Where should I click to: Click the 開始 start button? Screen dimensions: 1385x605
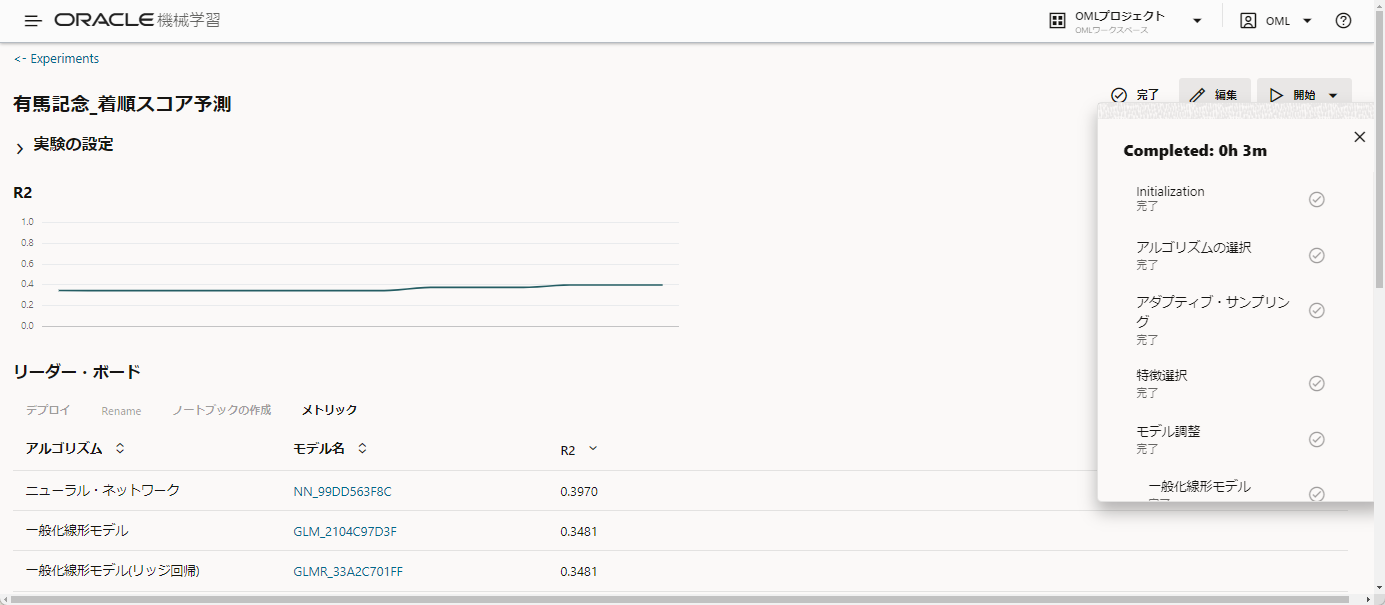[1292, 95]
